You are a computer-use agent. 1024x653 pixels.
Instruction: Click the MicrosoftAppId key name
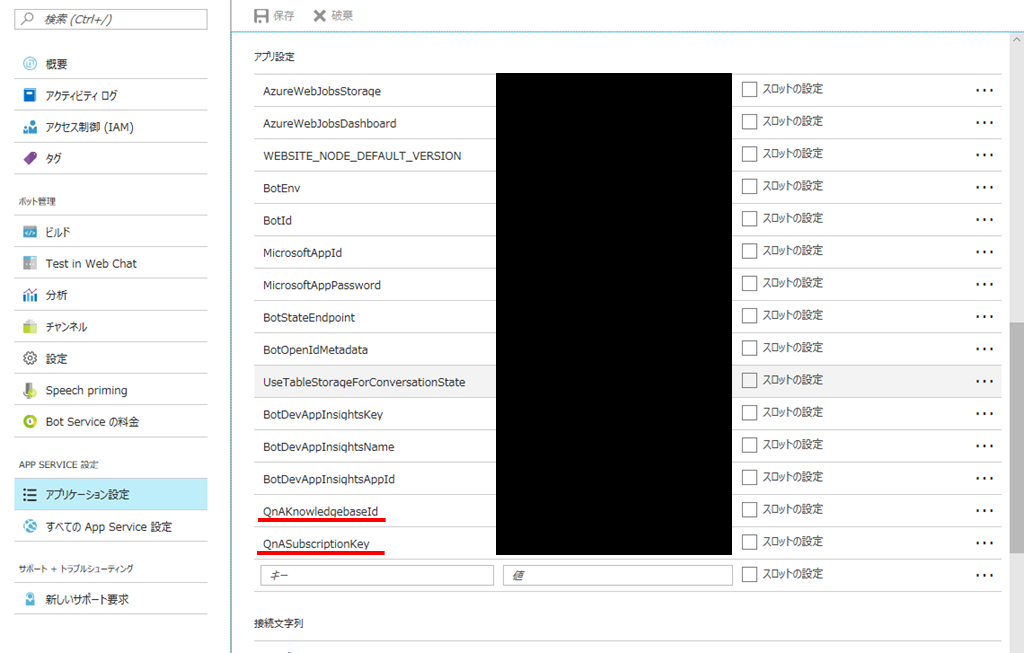click(302, 253)
